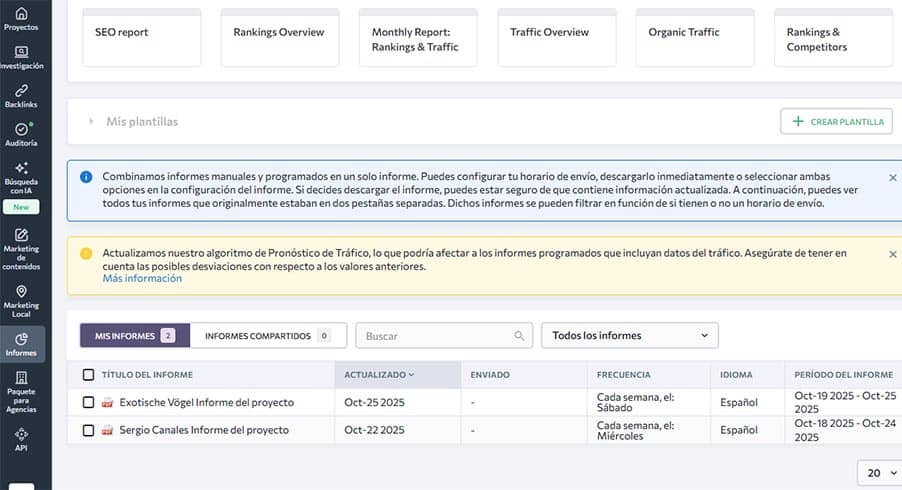The width and height of the screenshot is (902, 490).
Task: Switch to the Mis informes tab
Action: tap(134, 336)
